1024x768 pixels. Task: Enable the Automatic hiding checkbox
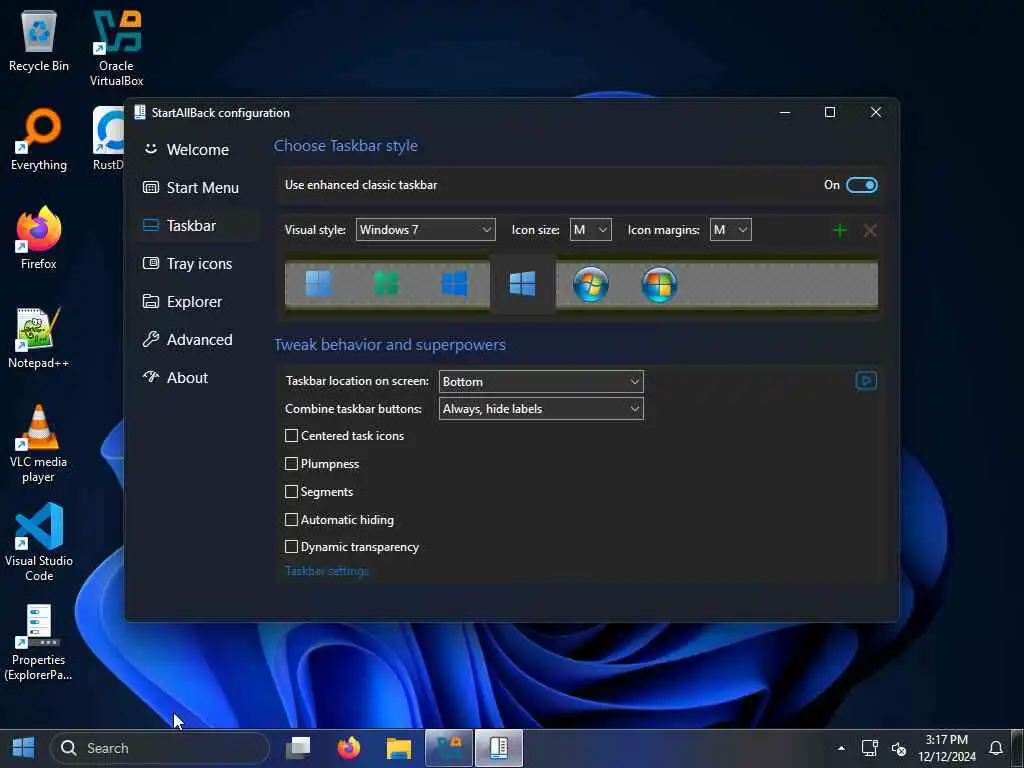click(x=291, y=520)
